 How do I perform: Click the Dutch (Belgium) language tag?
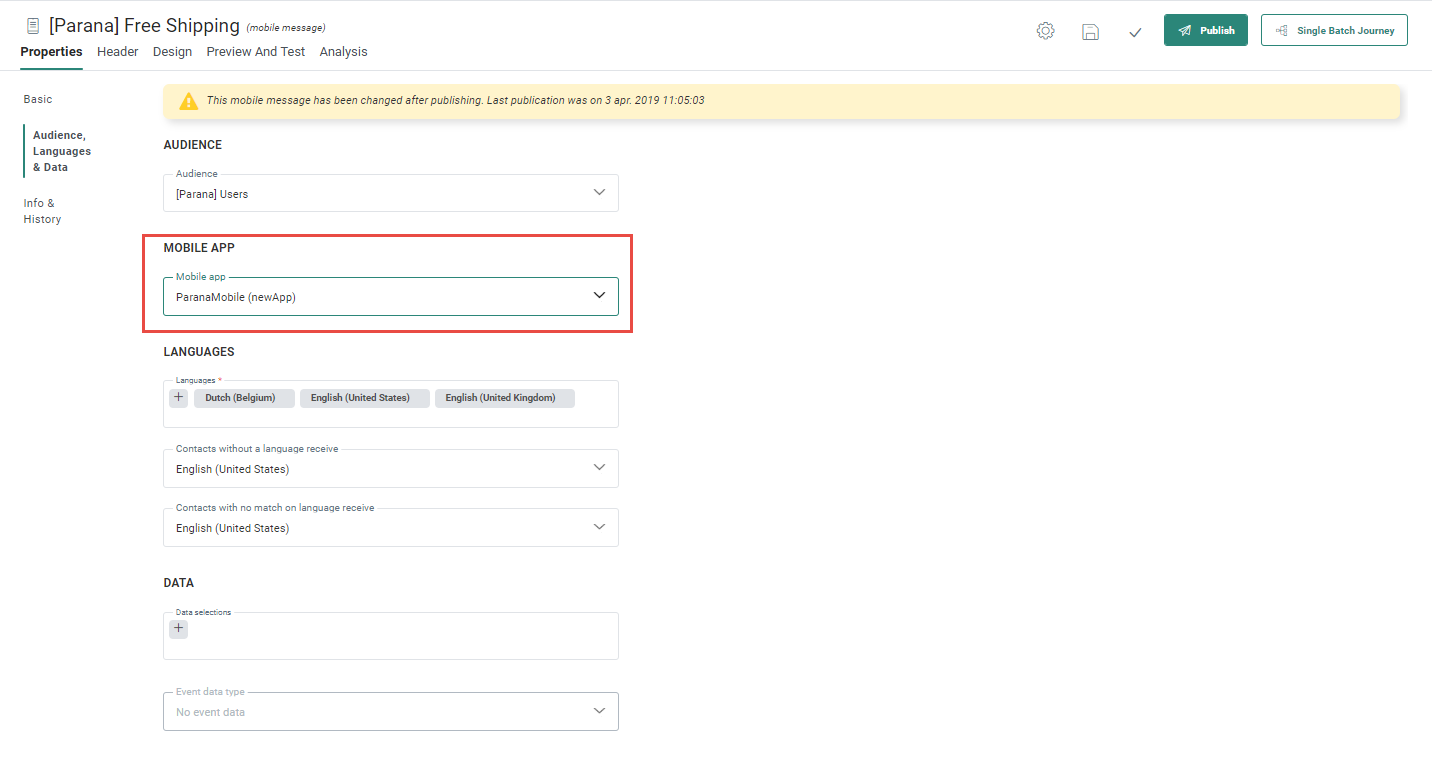coord(240,398)
